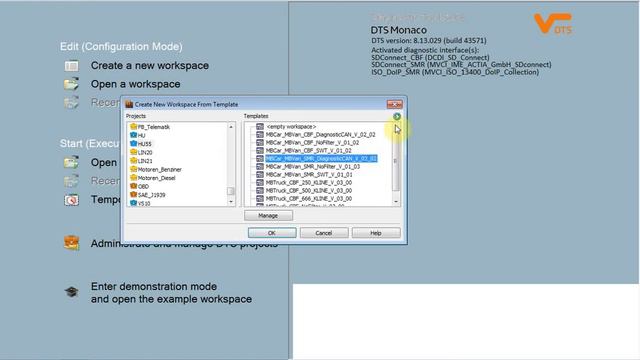This screenshot has width=640, height=360.
Task: Select MBTruck_CBF_500_KLINE_V_03_00 template
Action: [309, 191]
